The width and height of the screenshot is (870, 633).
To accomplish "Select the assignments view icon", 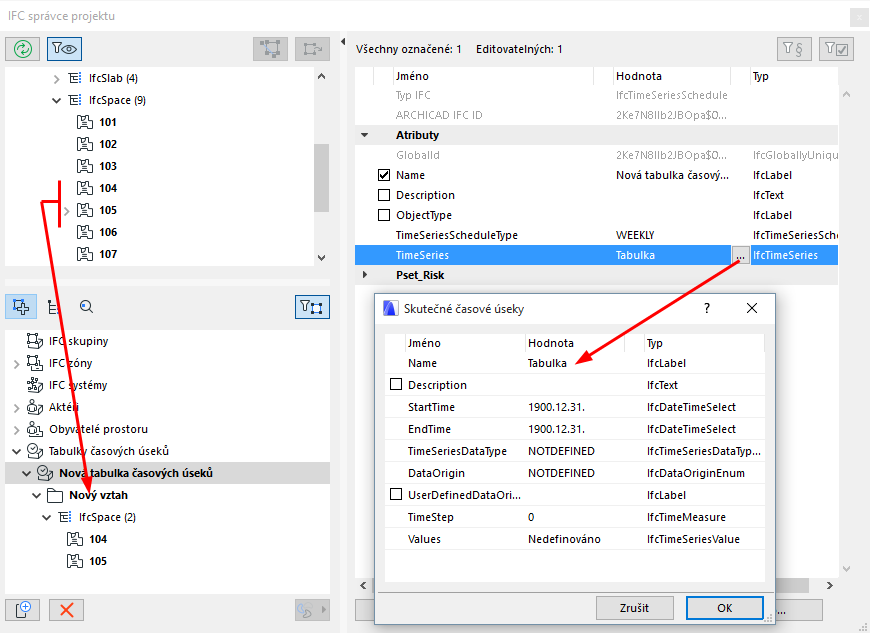I will (21, 307).
